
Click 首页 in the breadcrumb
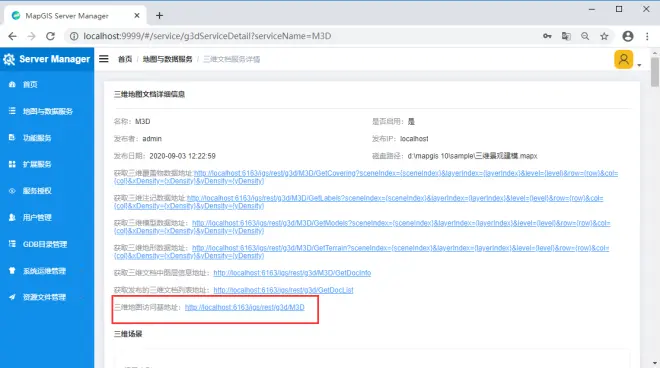pyautogui.click(x=125, y=59)
